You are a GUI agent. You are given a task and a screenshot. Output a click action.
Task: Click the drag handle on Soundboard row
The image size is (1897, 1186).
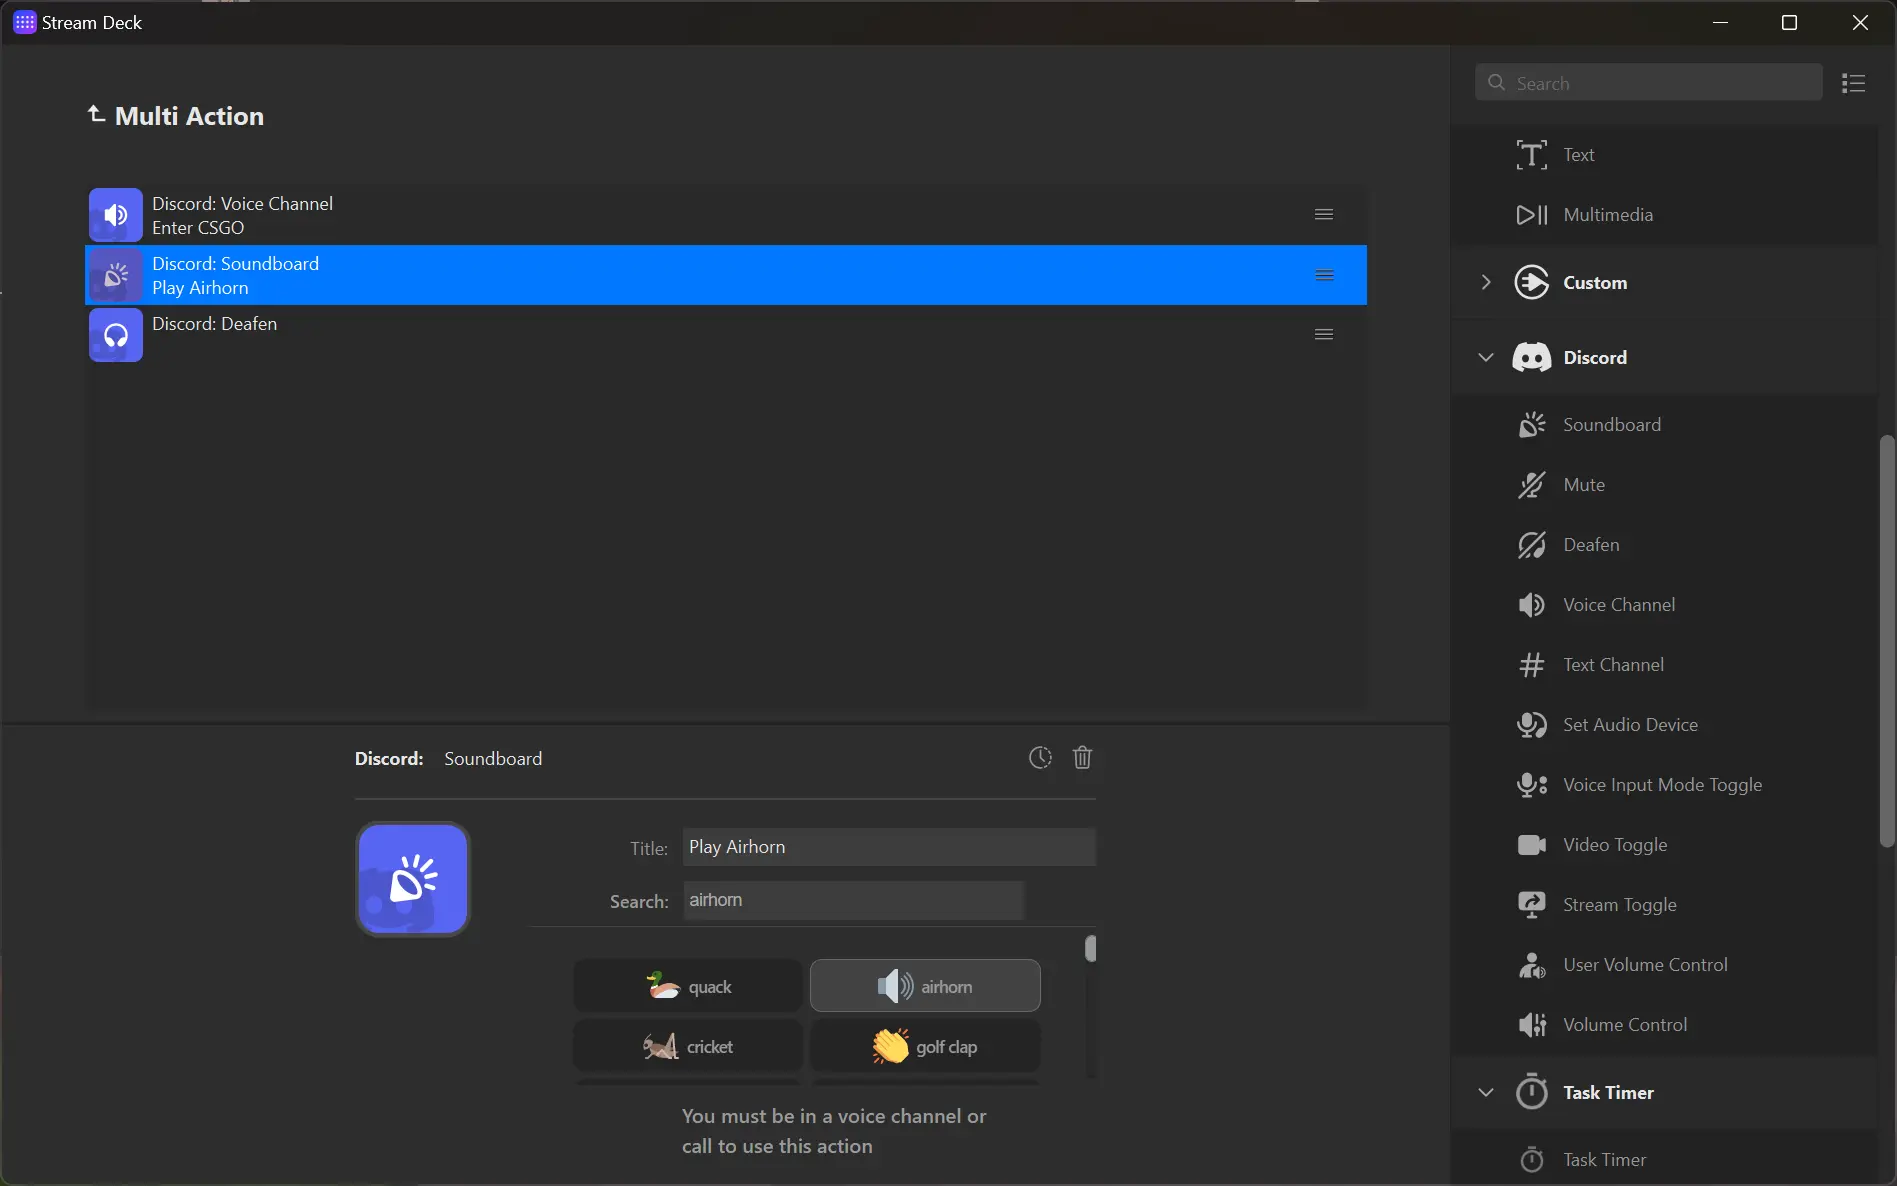(x=1324, y=275)
